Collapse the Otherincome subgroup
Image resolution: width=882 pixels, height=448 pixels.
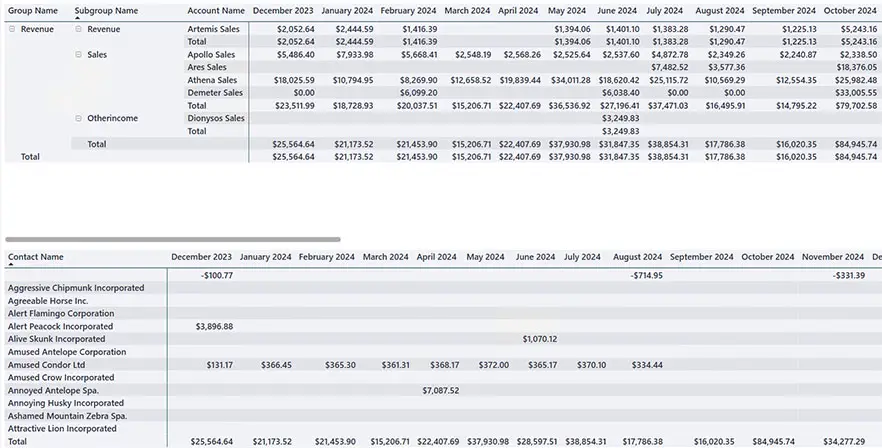pos(78,118)
